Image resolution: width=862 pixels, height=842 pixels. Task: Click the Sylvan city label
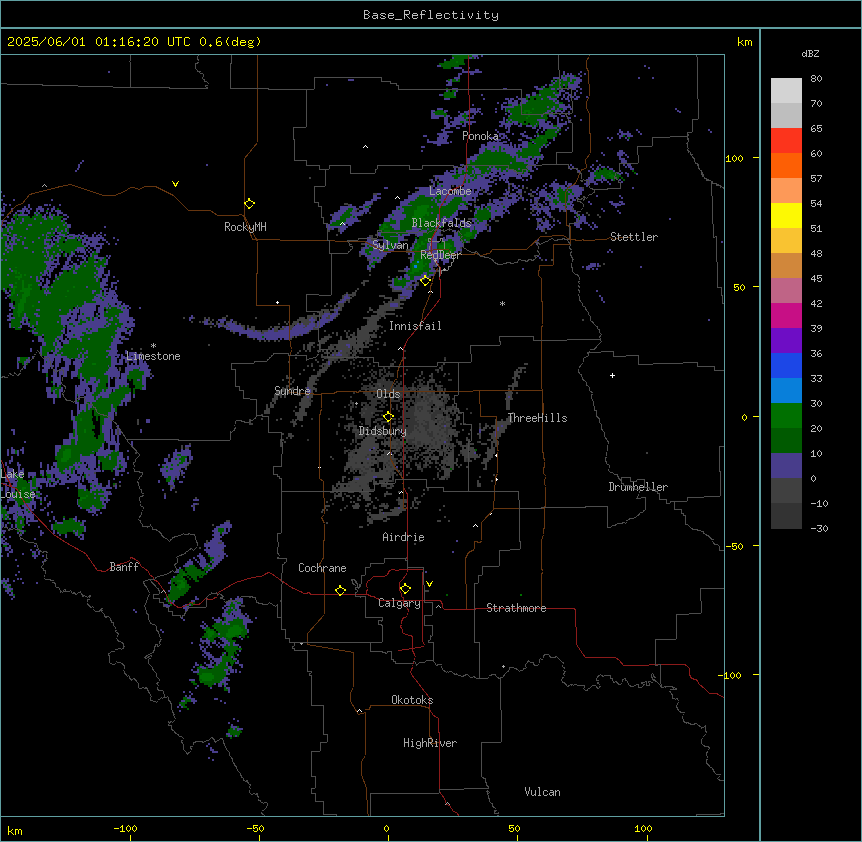coord(390,245)
